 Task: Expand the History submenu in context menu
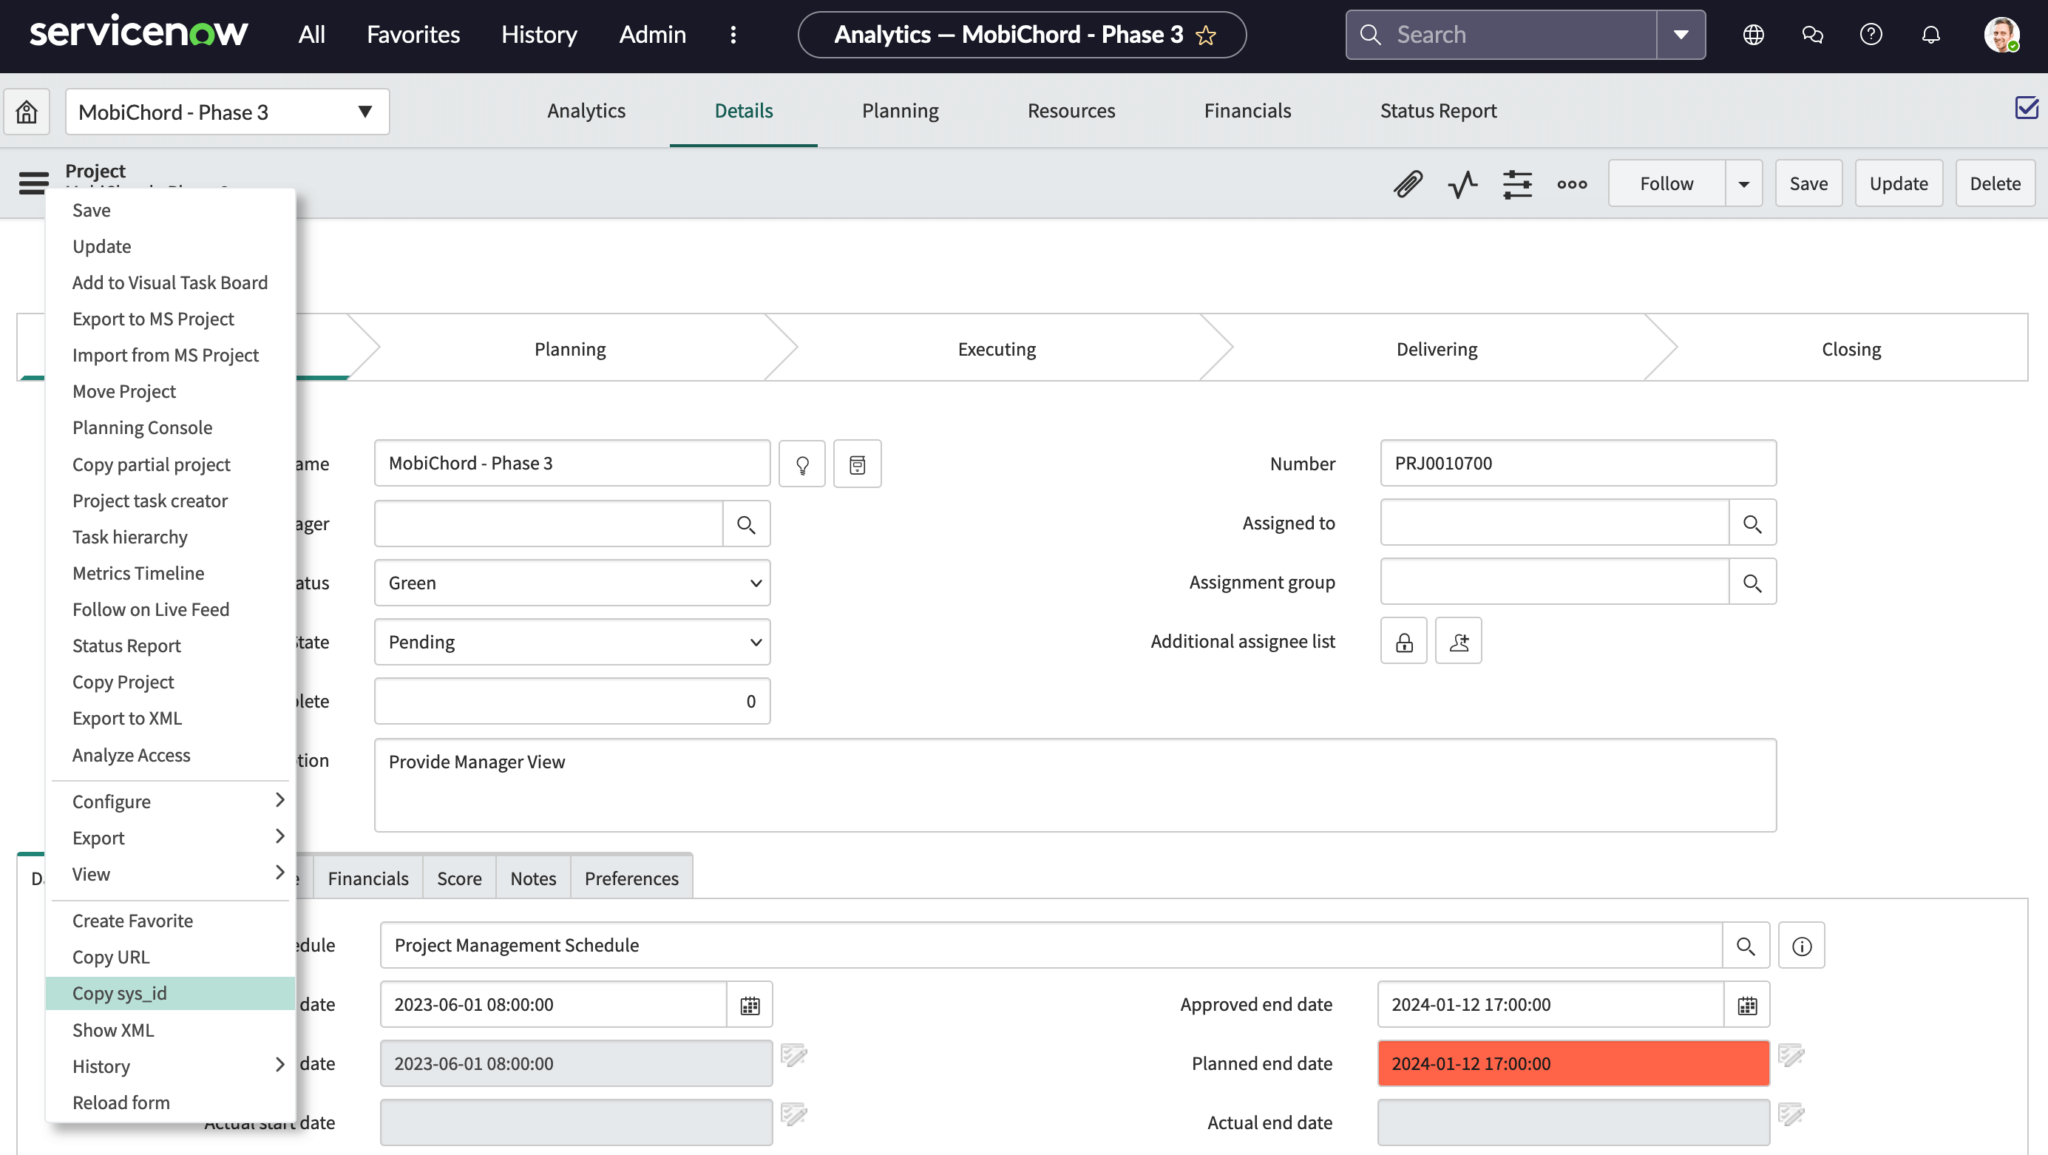tap(170, 1066)
